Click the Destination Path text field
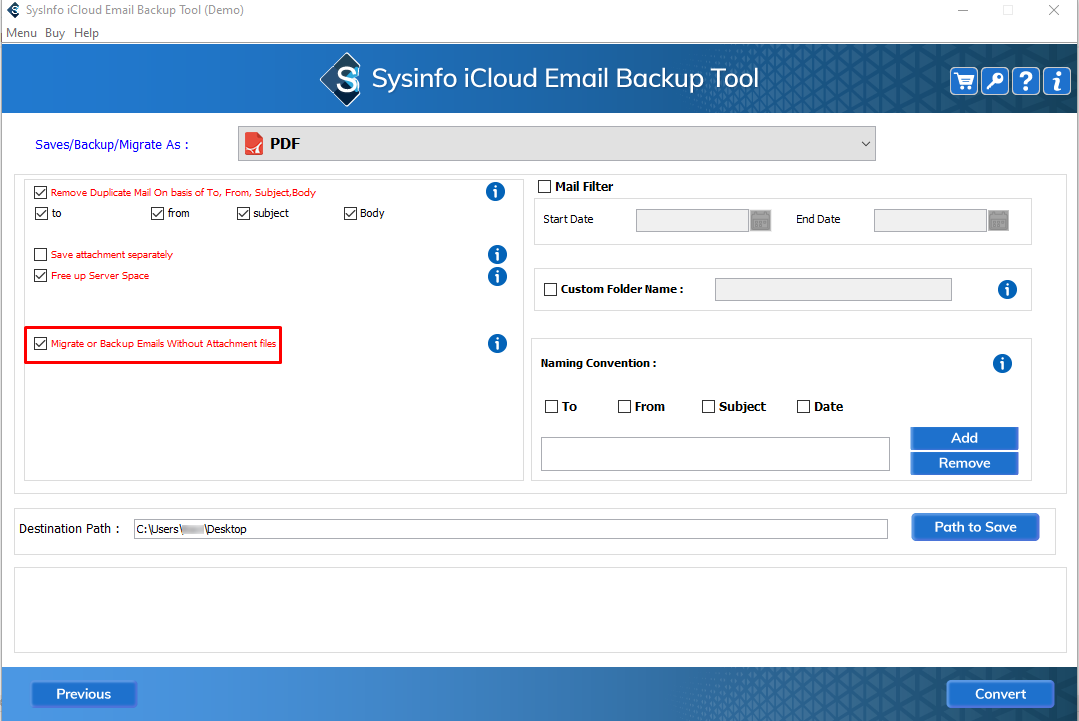The height and width of the screenshot is (721, 1079). tap(510, 529)
